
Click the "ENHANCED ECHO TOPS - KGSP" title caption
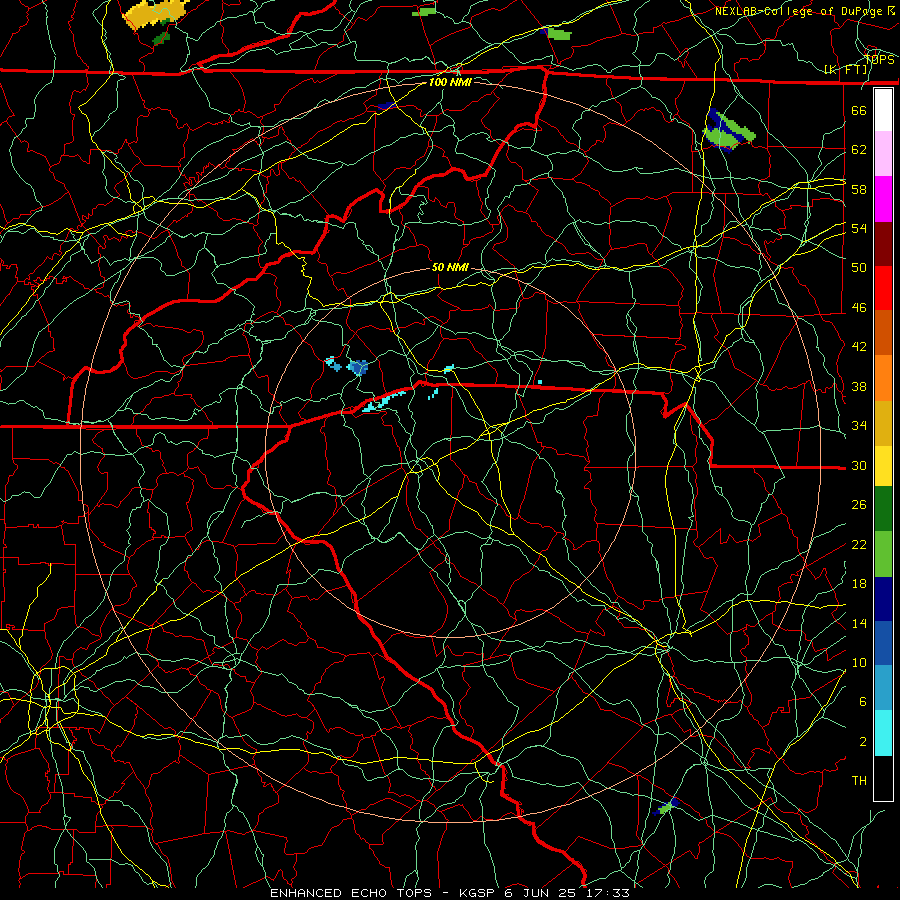[383, 893]
